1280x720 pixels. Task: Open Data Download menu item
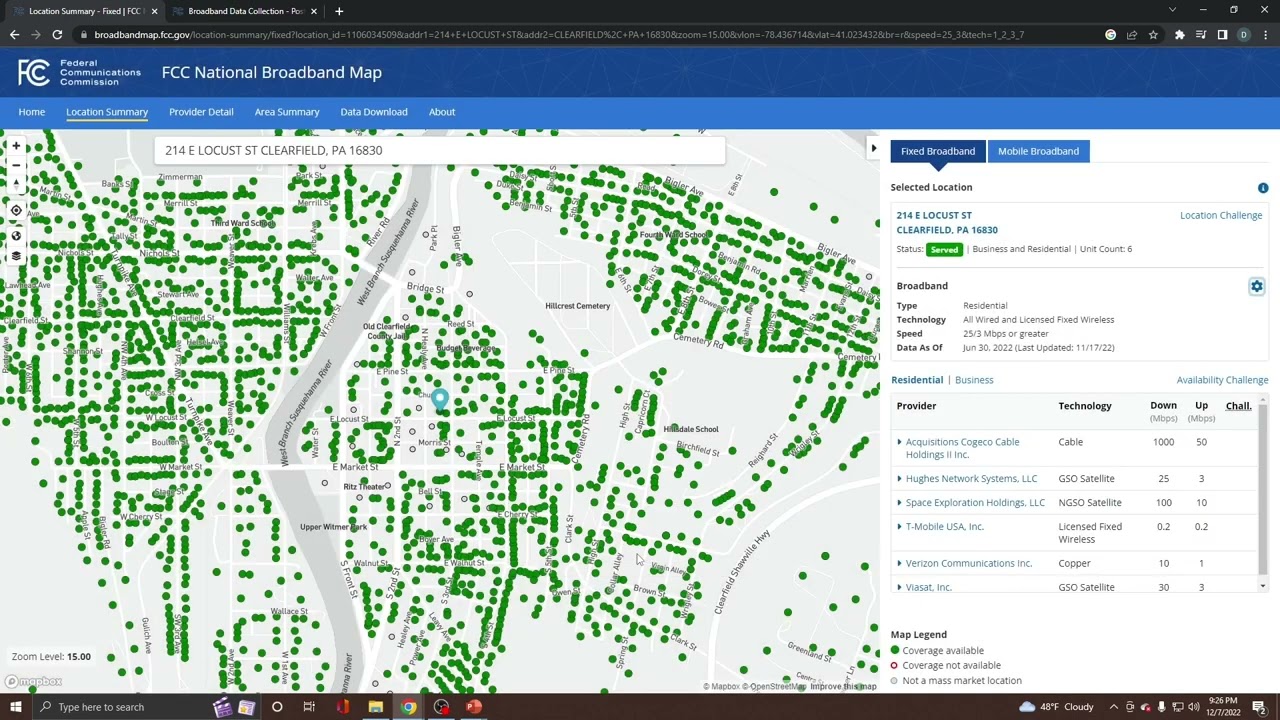pos(374,112)
